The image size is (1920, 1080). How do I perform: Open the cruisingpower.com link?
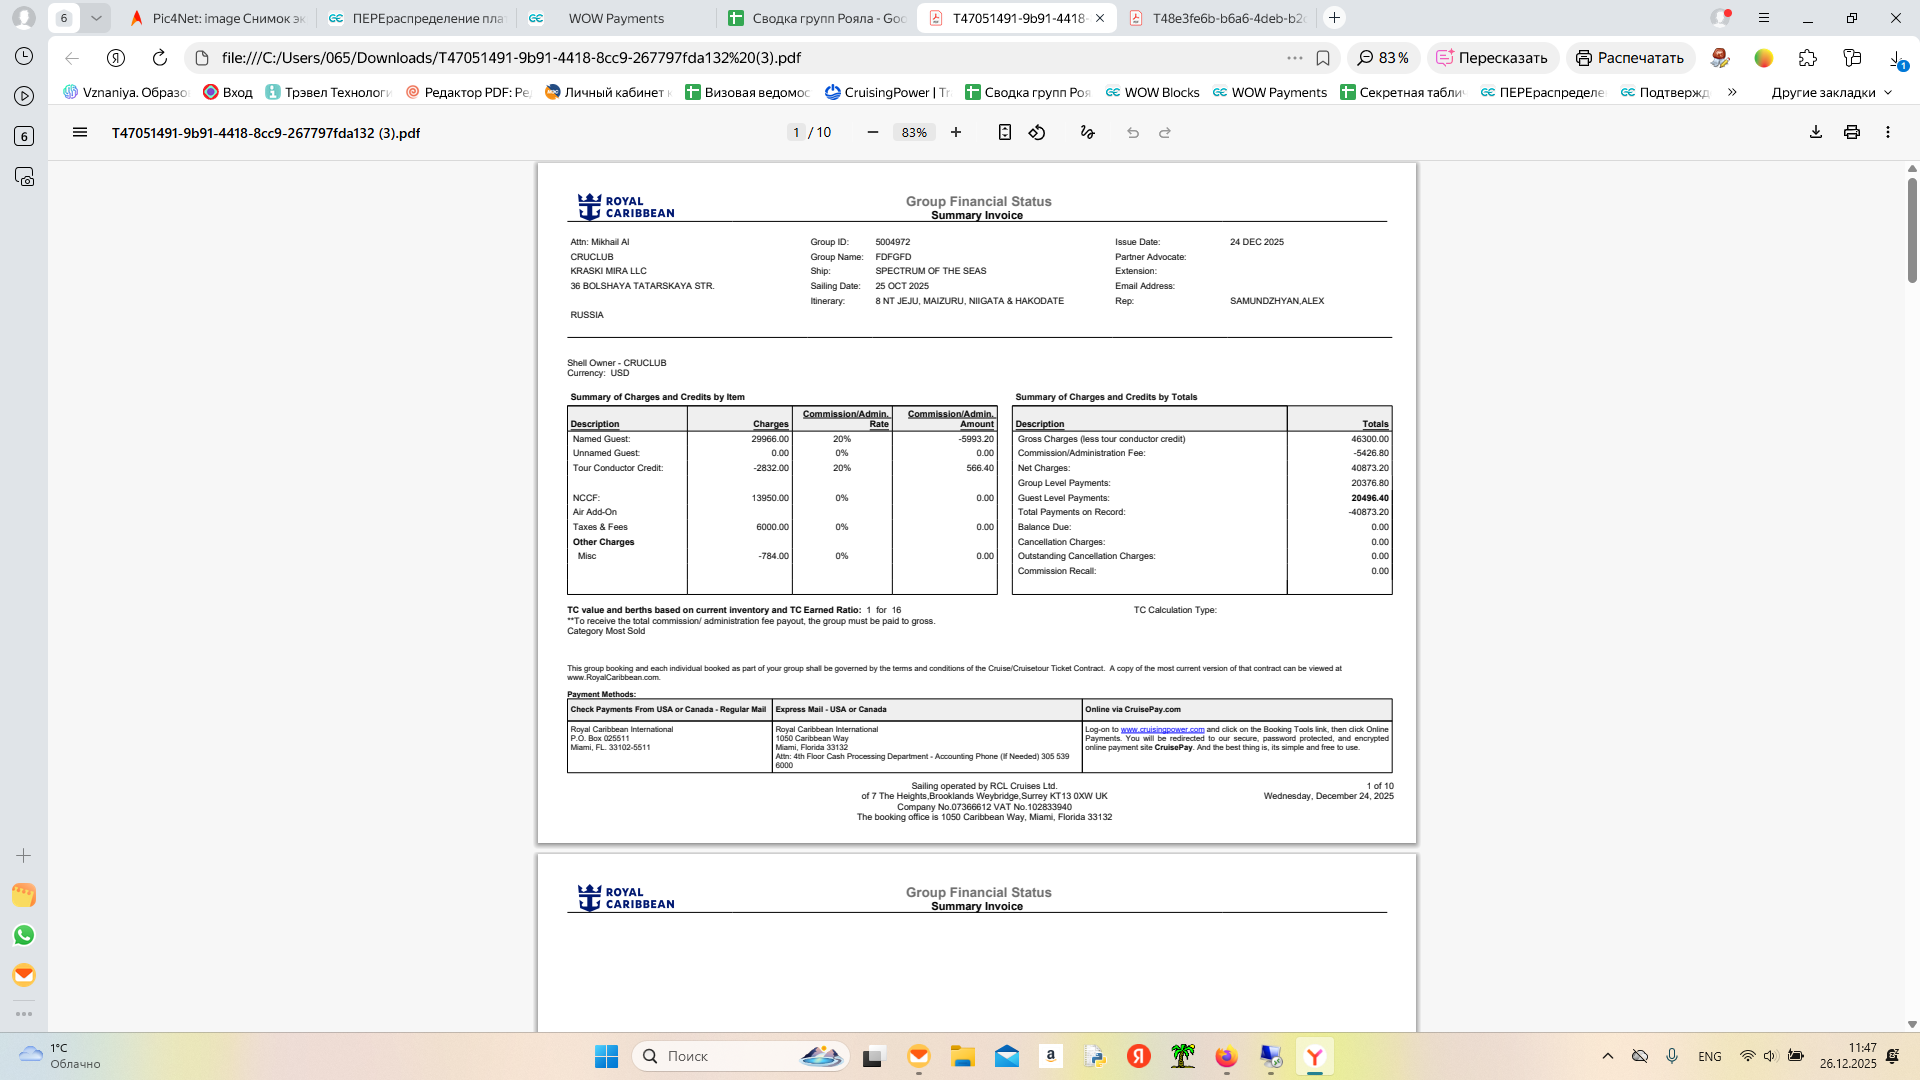(1162, 730)
